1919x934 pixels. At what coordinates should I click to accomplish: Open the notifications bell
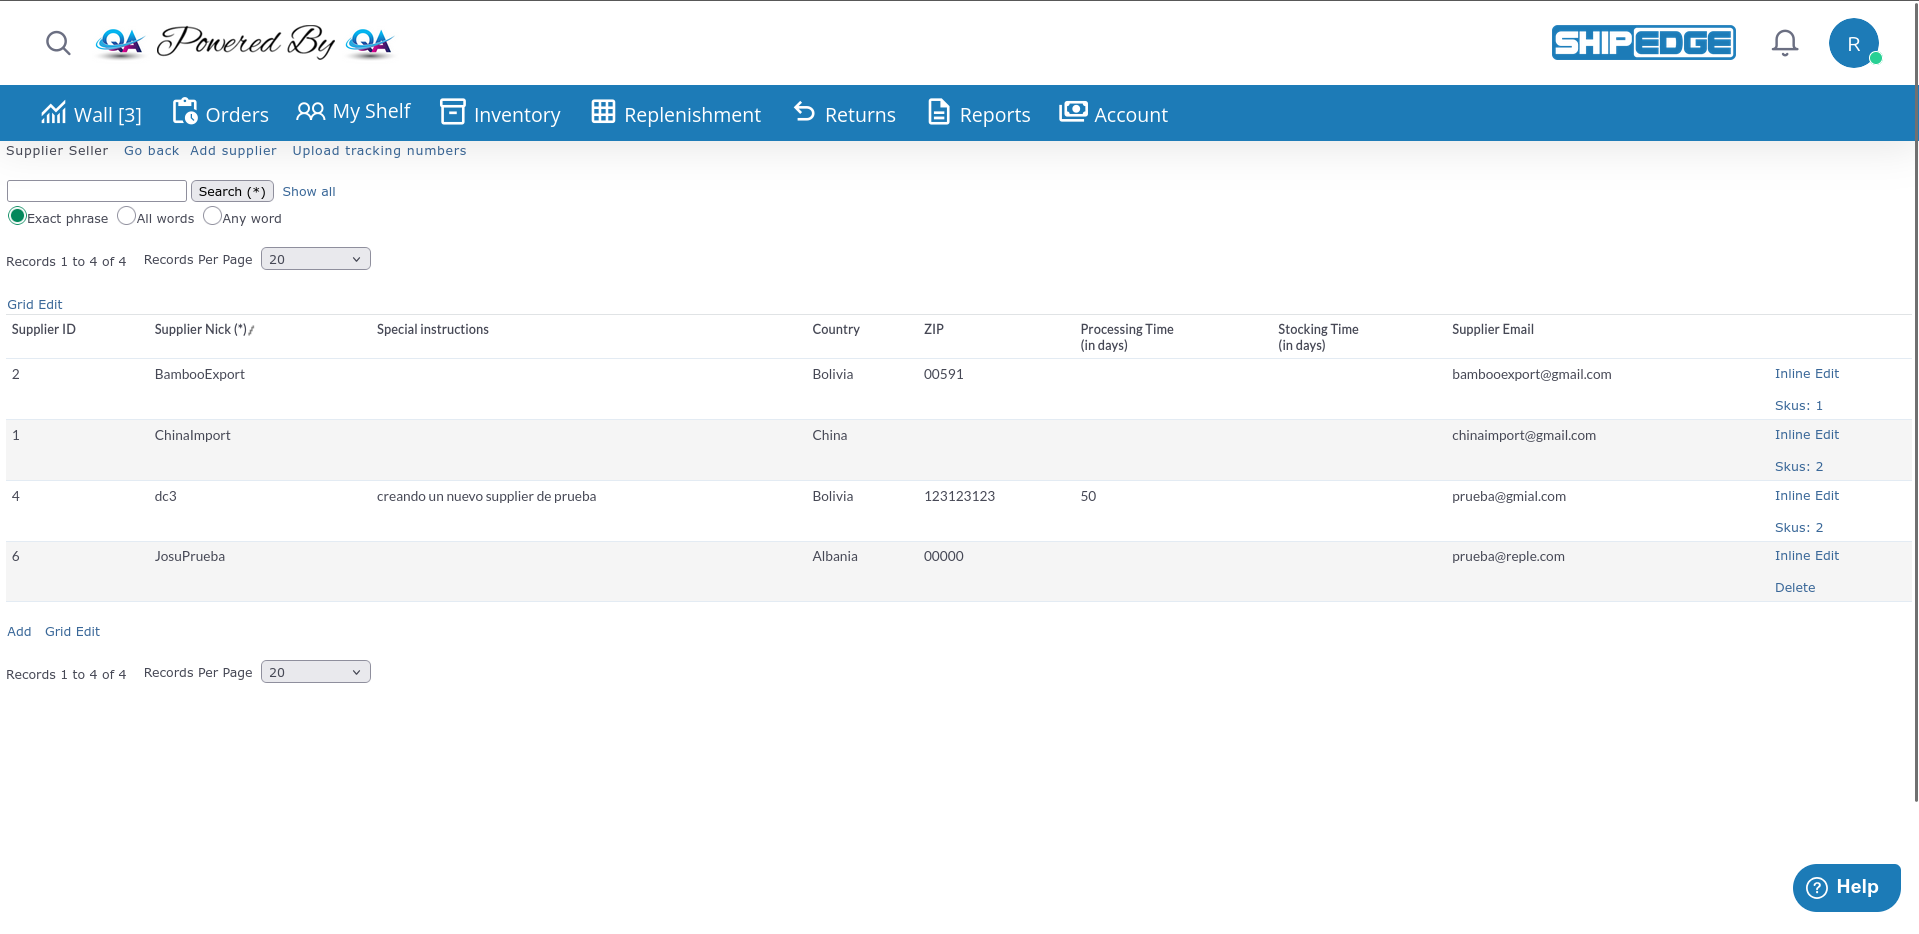pos(1784,43)
